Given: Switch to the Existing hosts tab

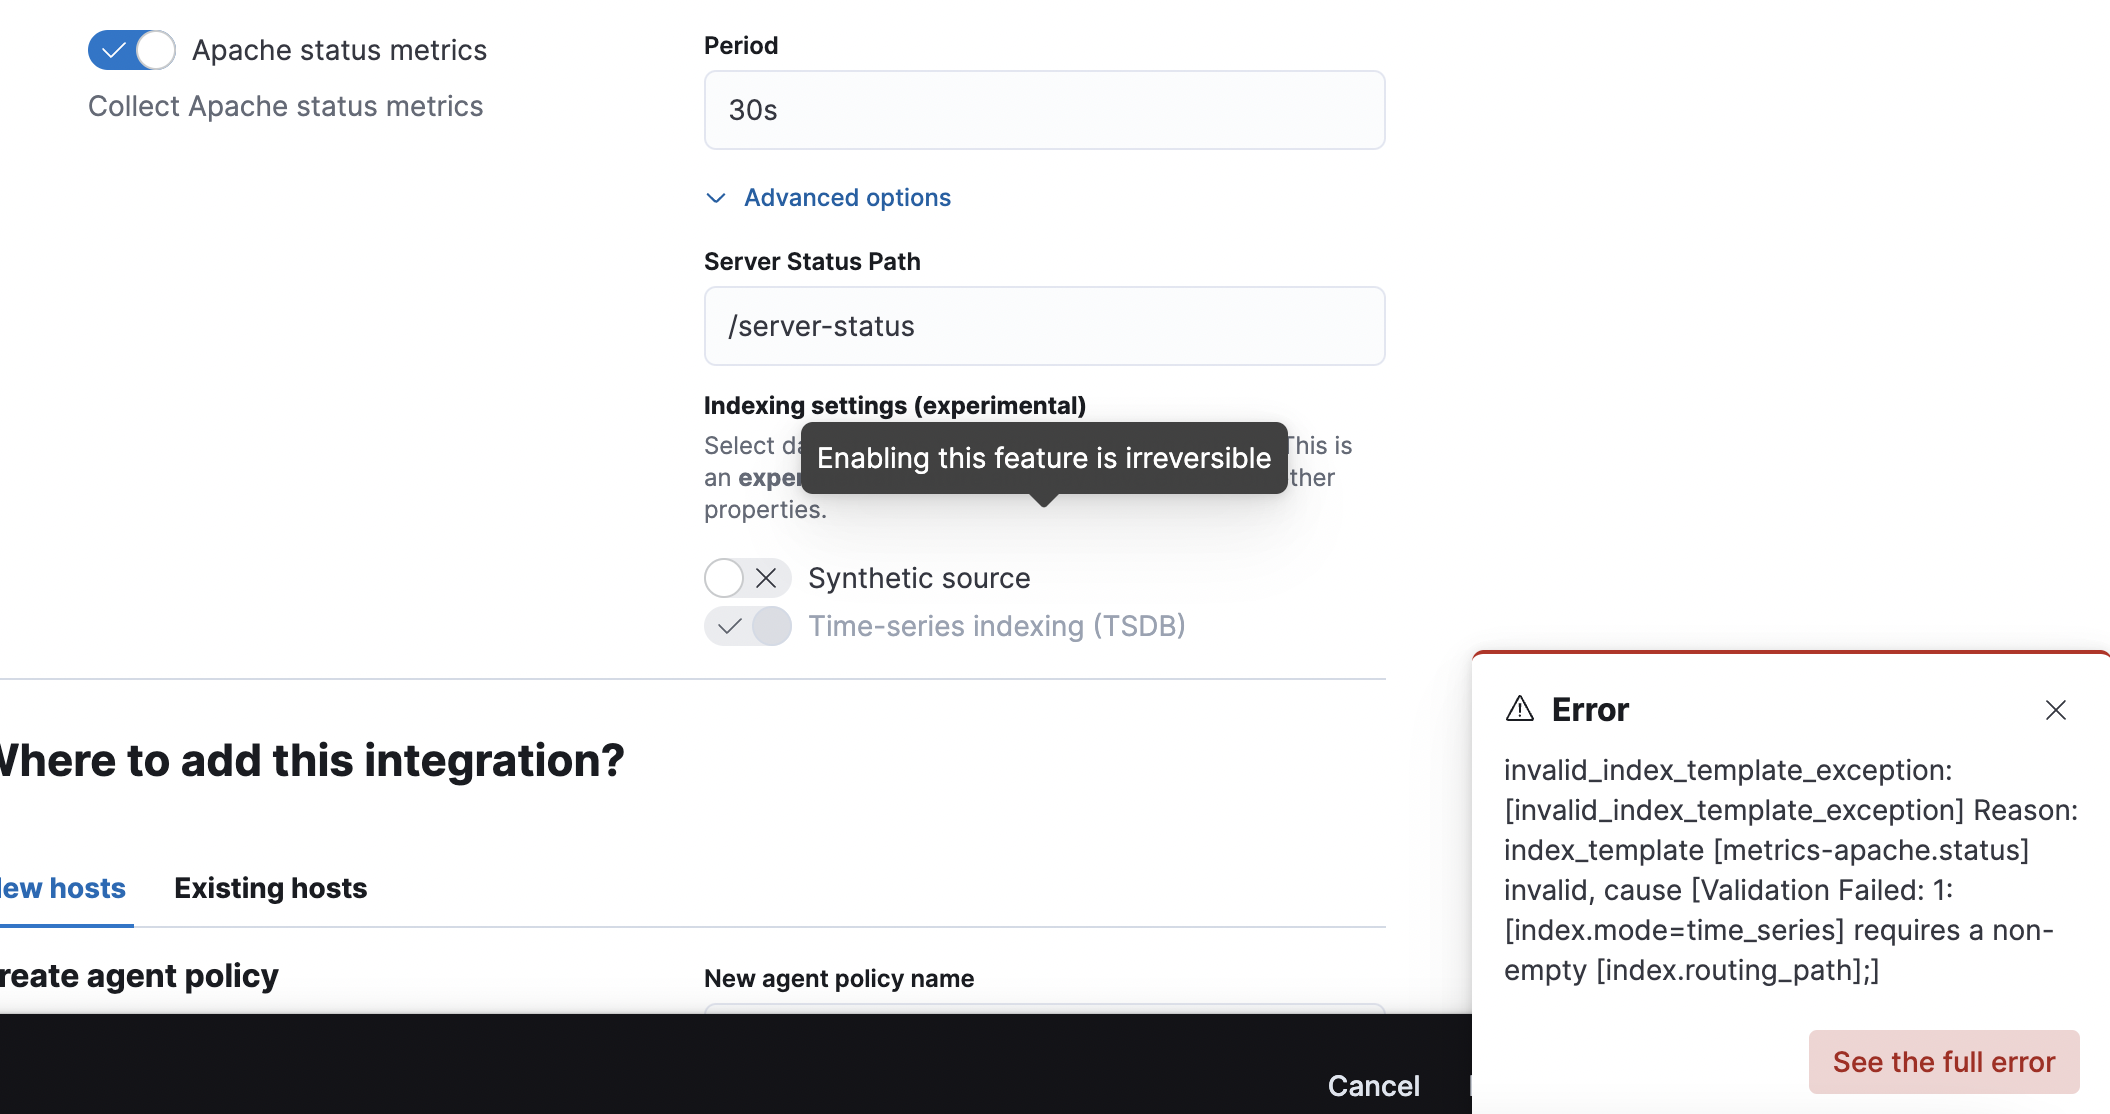Looking at the screenshot, I should (270, 888).
